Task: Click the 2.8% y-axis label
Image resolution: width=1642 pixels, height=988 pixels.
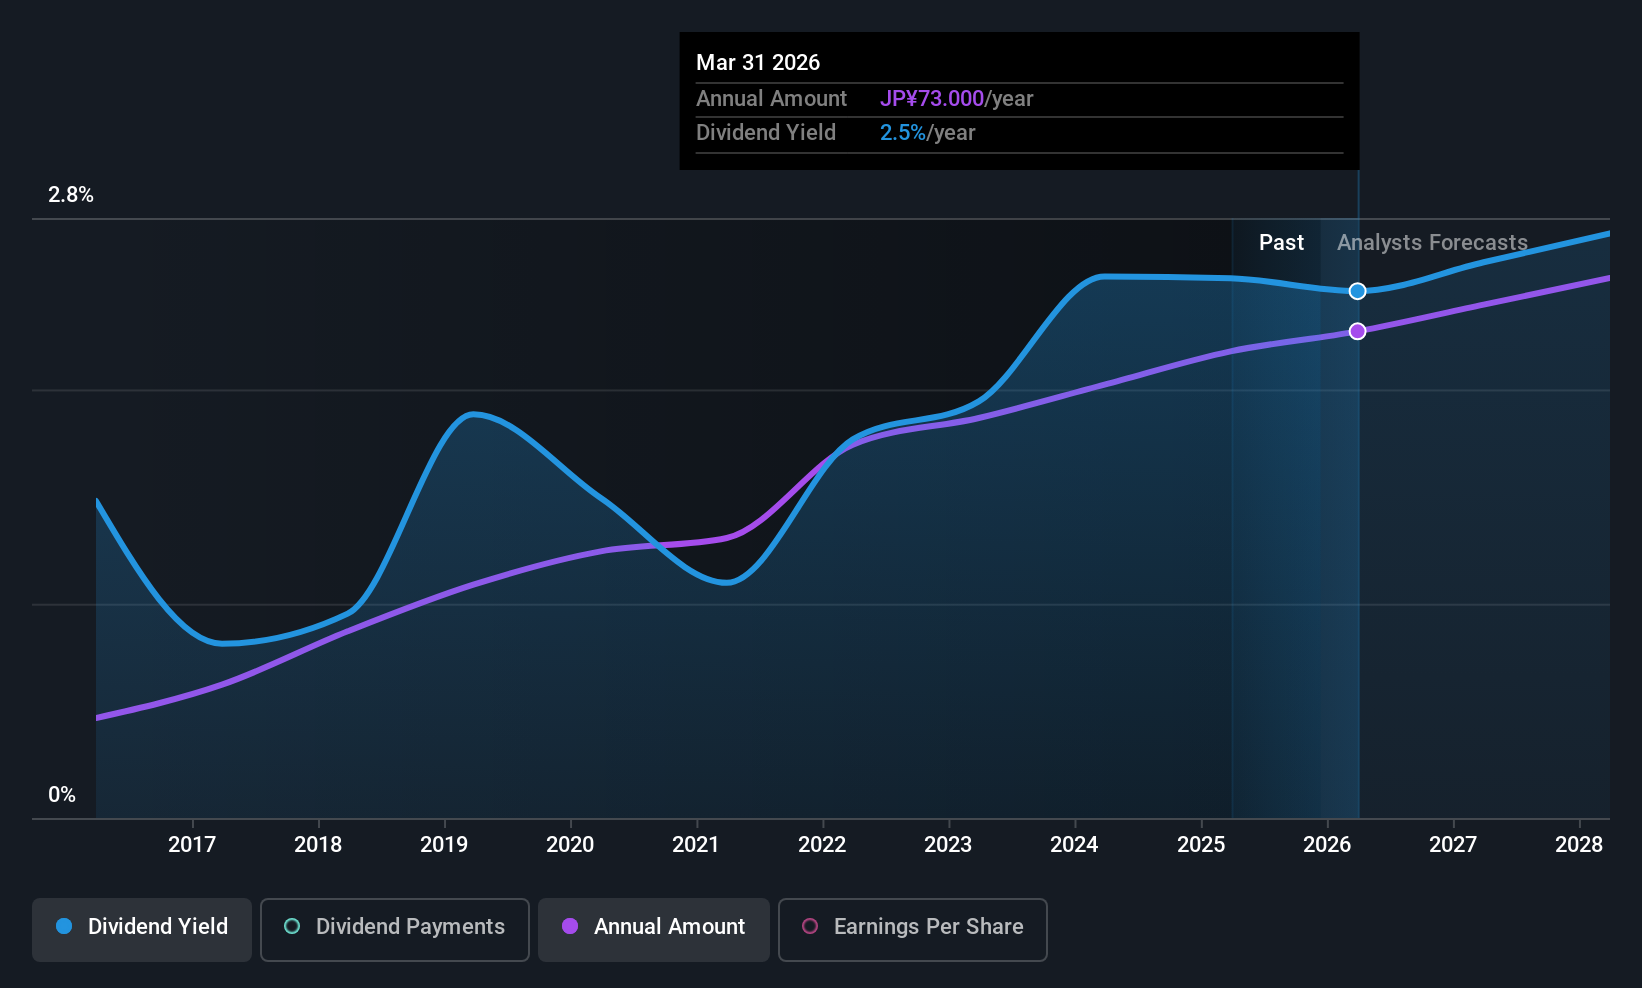Action: tap(71, 195)
